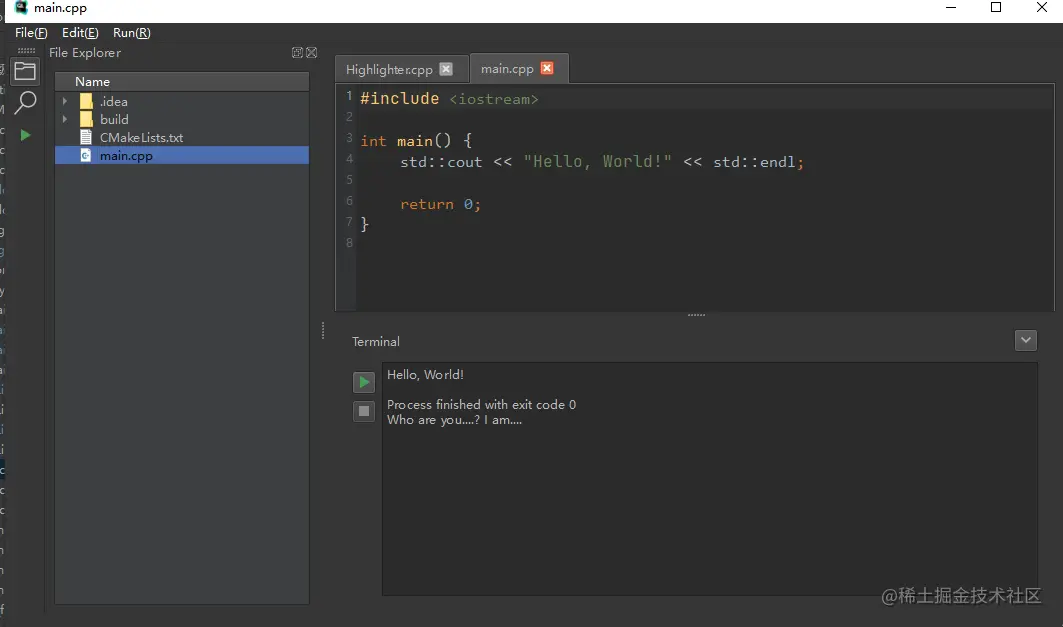Image resolution: width=1063 pixels, height=627 pixels.
Task: Open the Terminal dropdown chevron
Action: tap(1026, 340)
